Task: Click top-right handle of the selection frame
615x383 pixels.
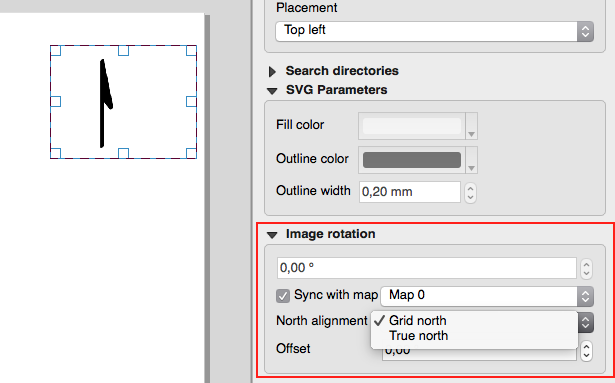Action: (x=191, y=51)
